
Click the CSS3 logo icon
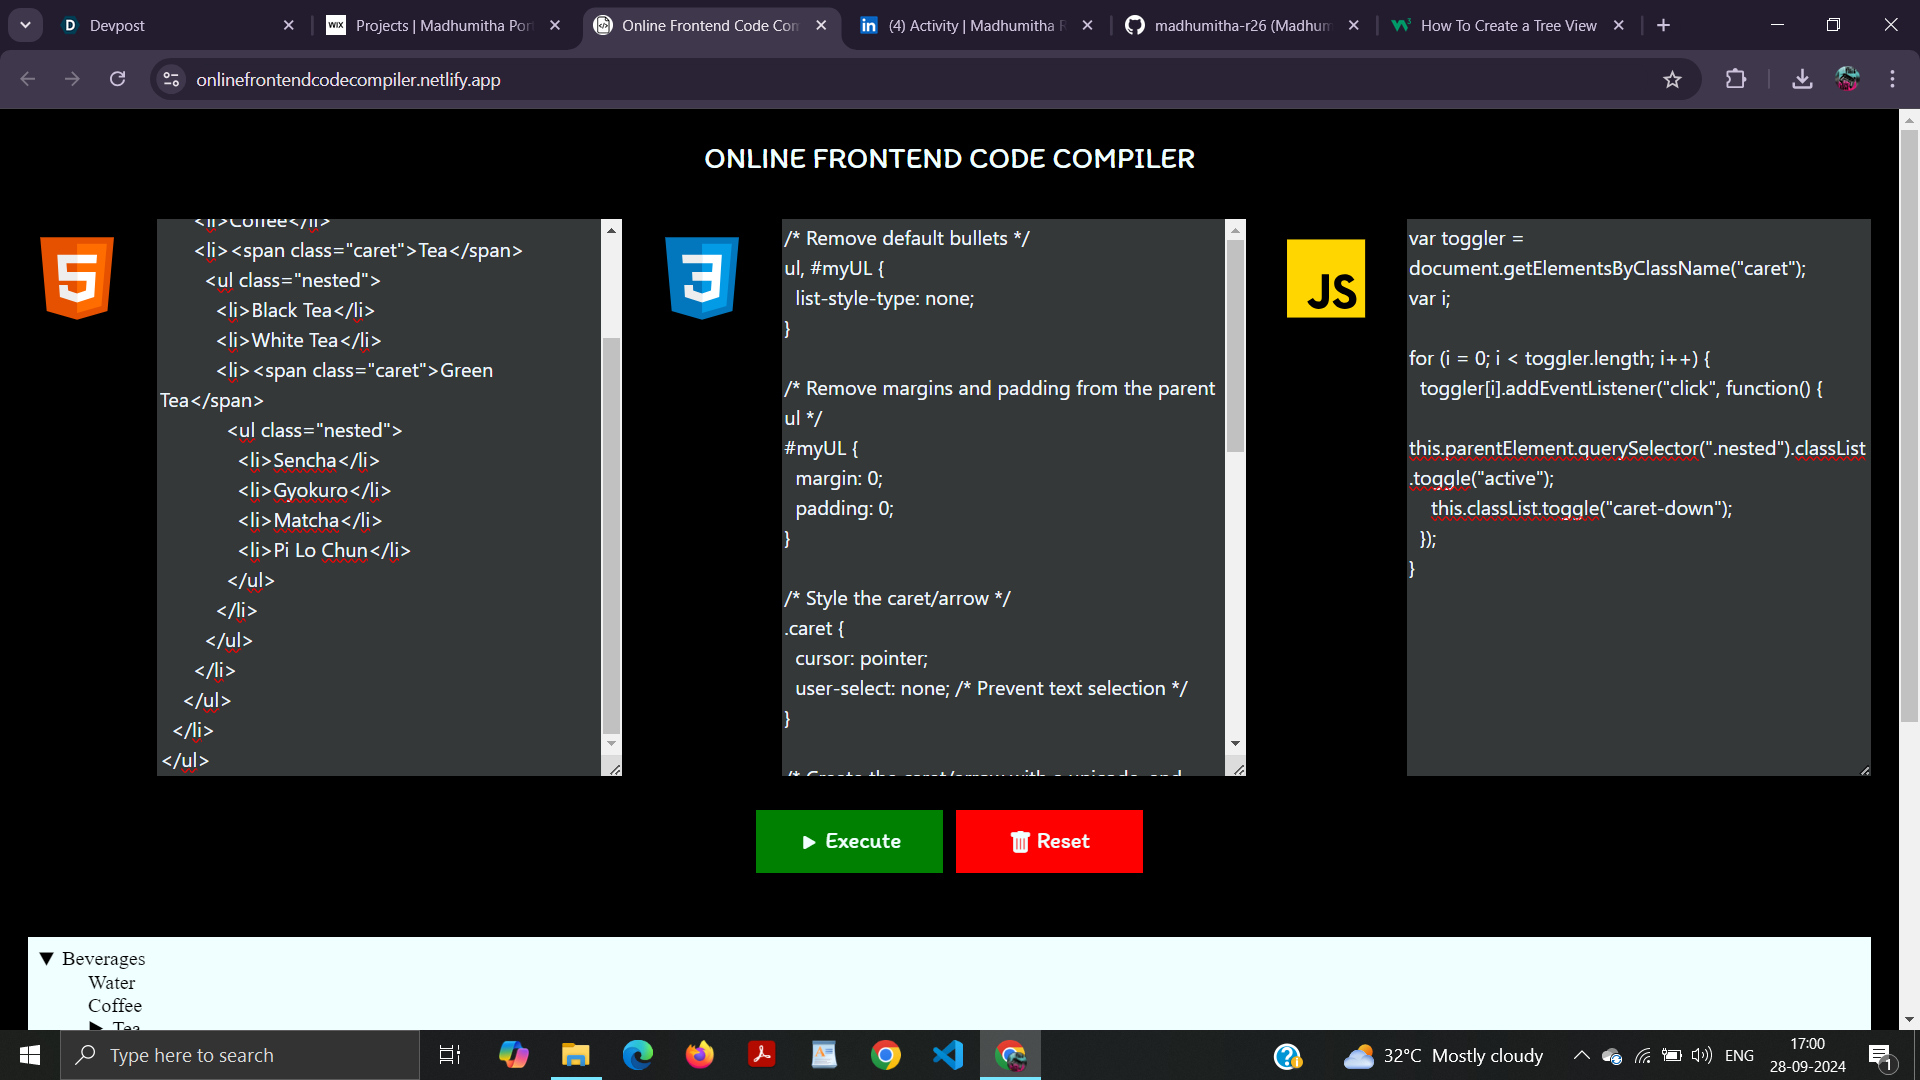click(x=702, y=278)
